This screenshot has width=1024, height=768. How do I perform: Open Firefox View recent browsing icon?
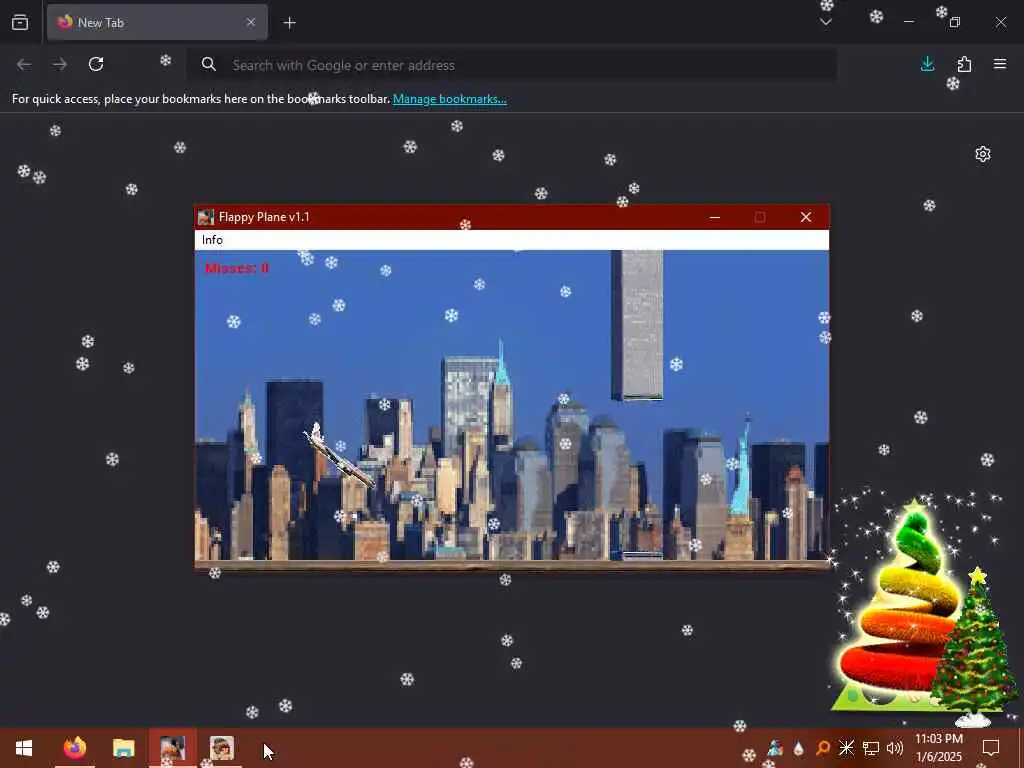point(20,22)
